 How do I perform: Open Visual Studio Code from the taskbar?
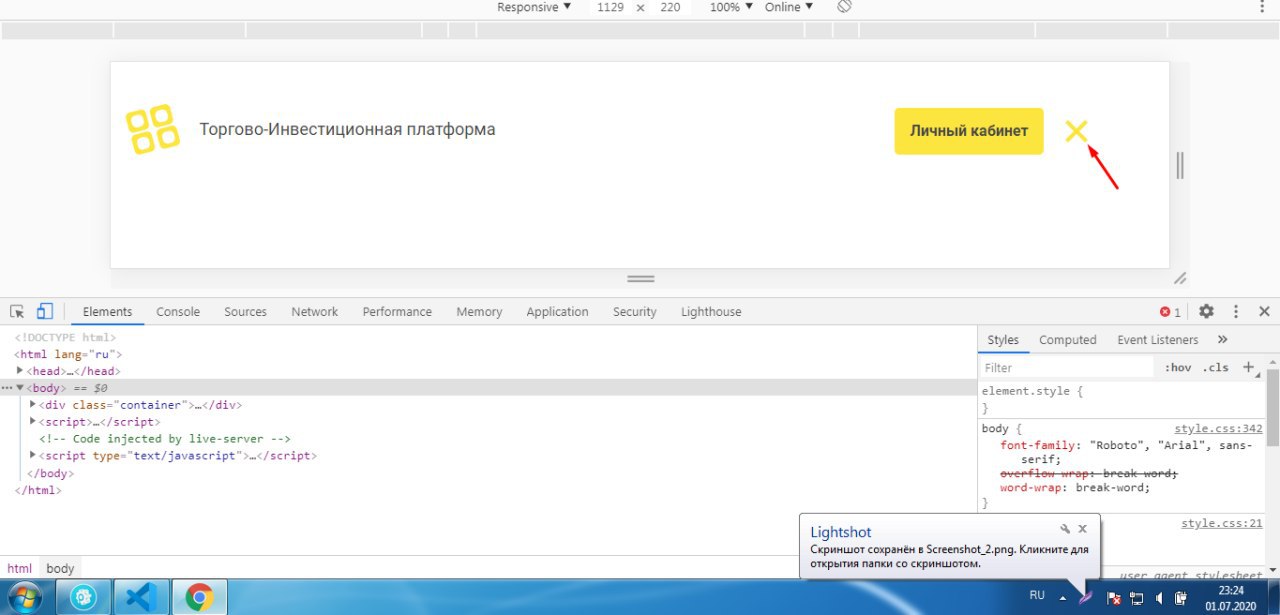pyautogui.click(x=141, y=598)
